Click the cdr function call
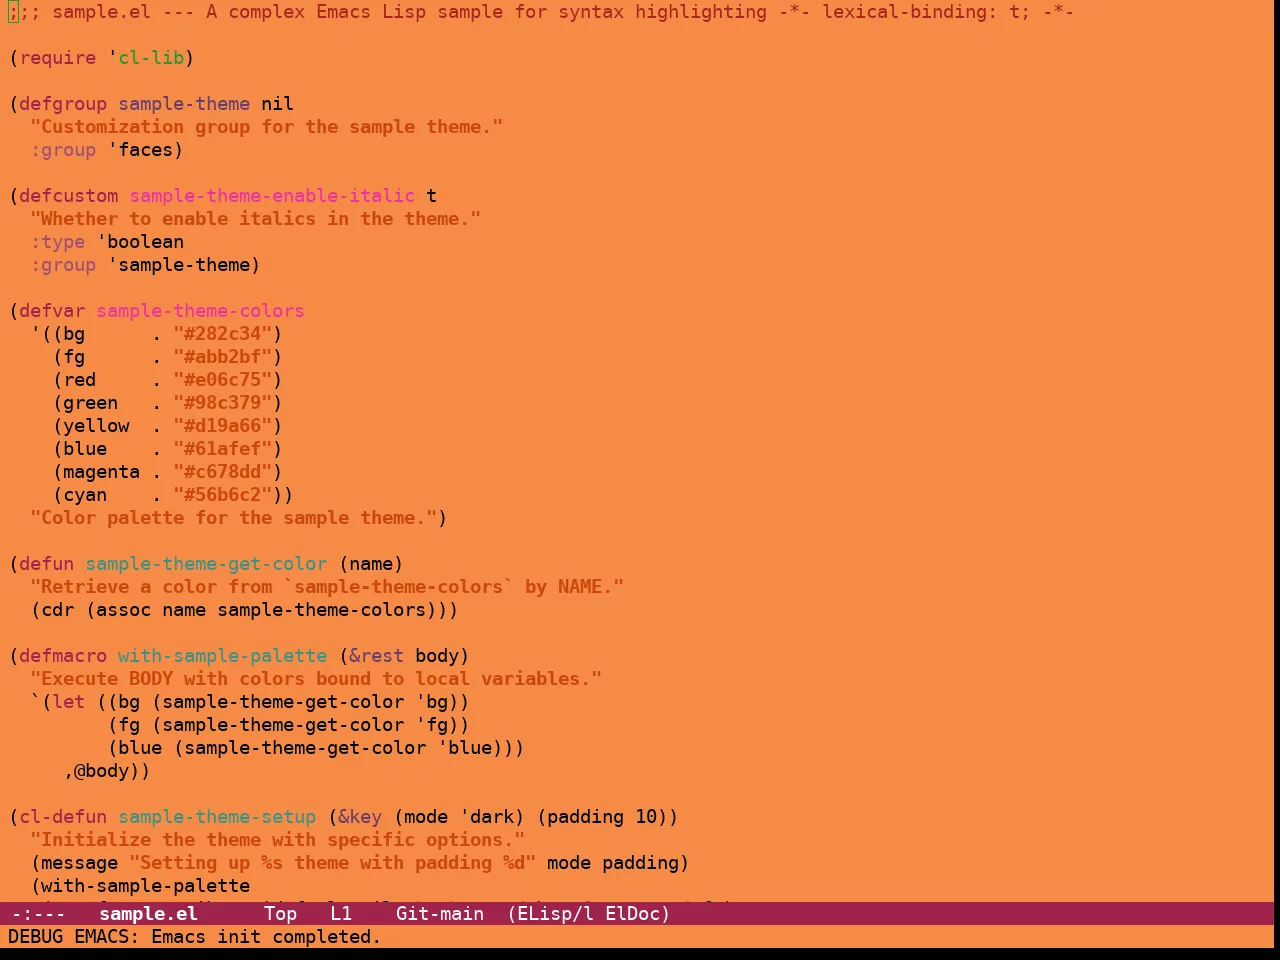Screen dimensions: 1280x960 pyautogui.click(x=58, y=610)
